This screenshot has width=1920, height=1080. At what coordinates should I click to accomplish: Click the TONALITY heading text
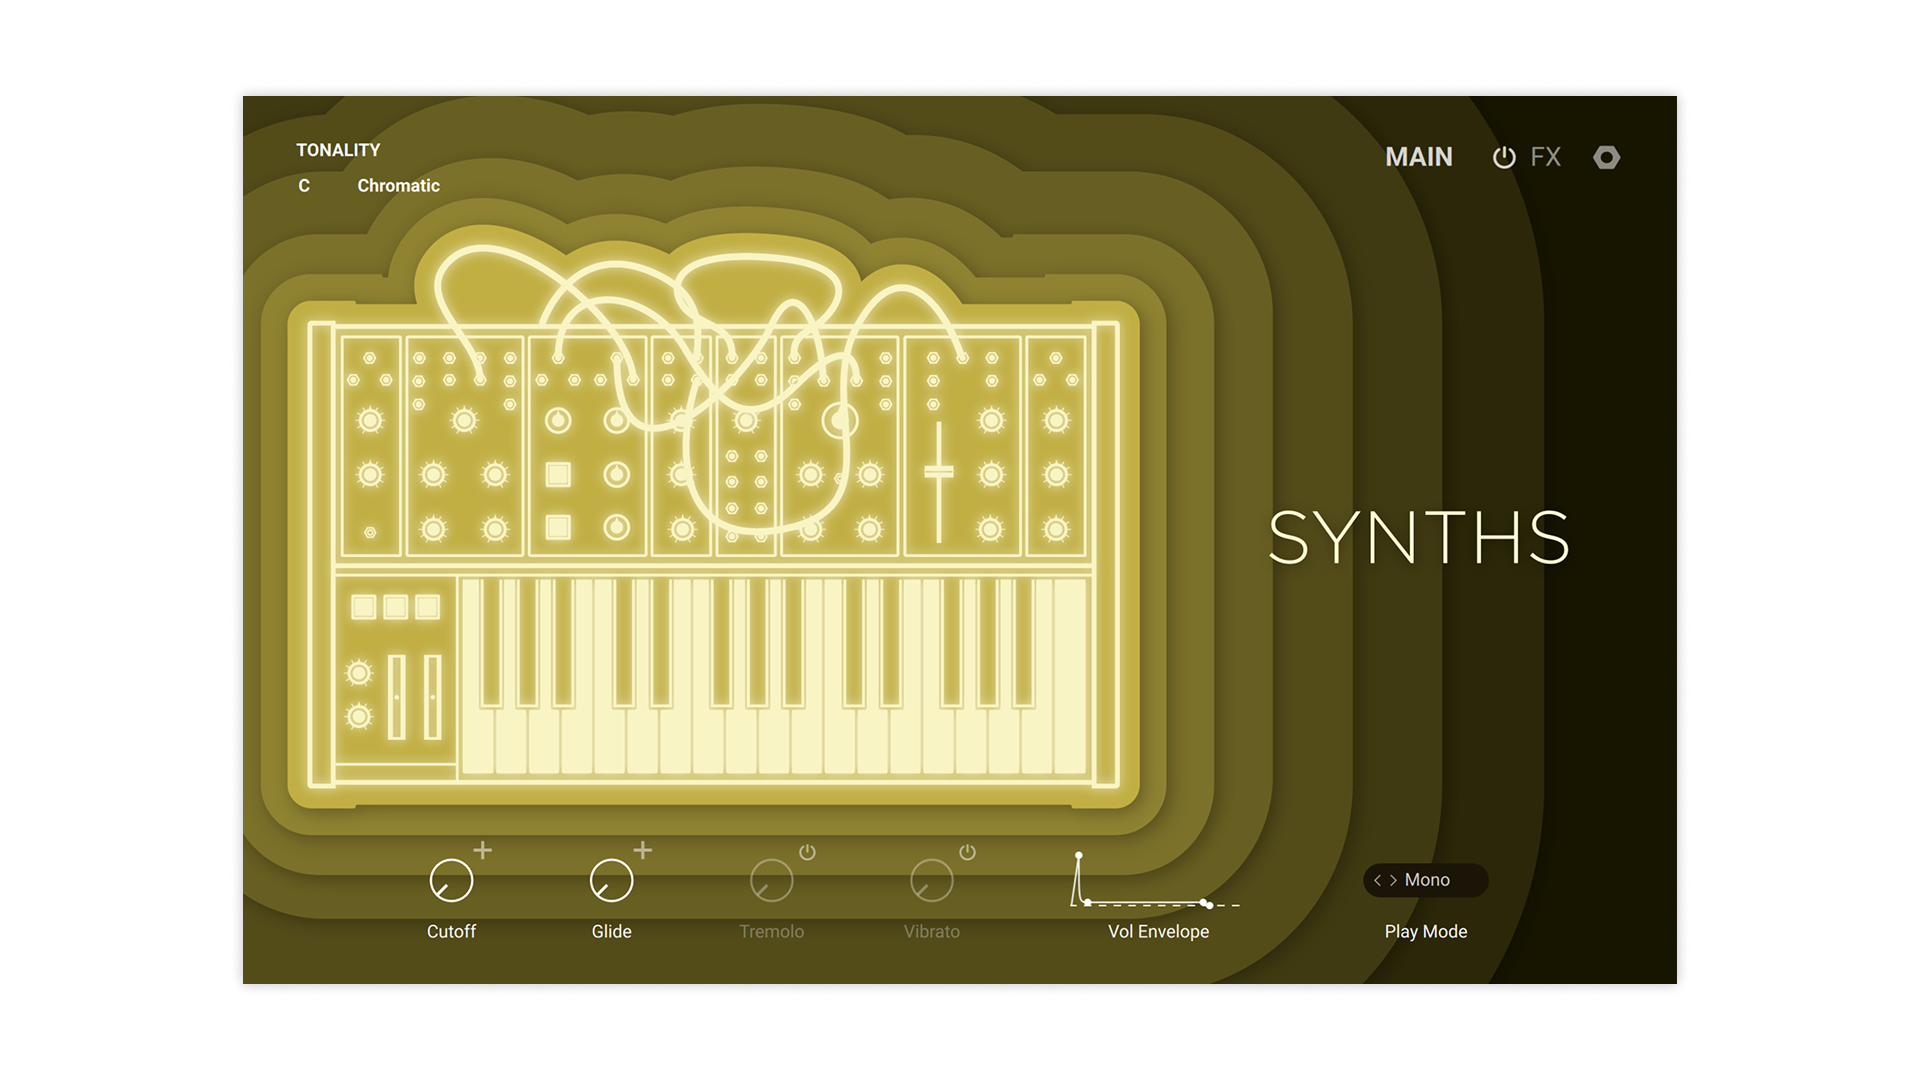point(338,150)
